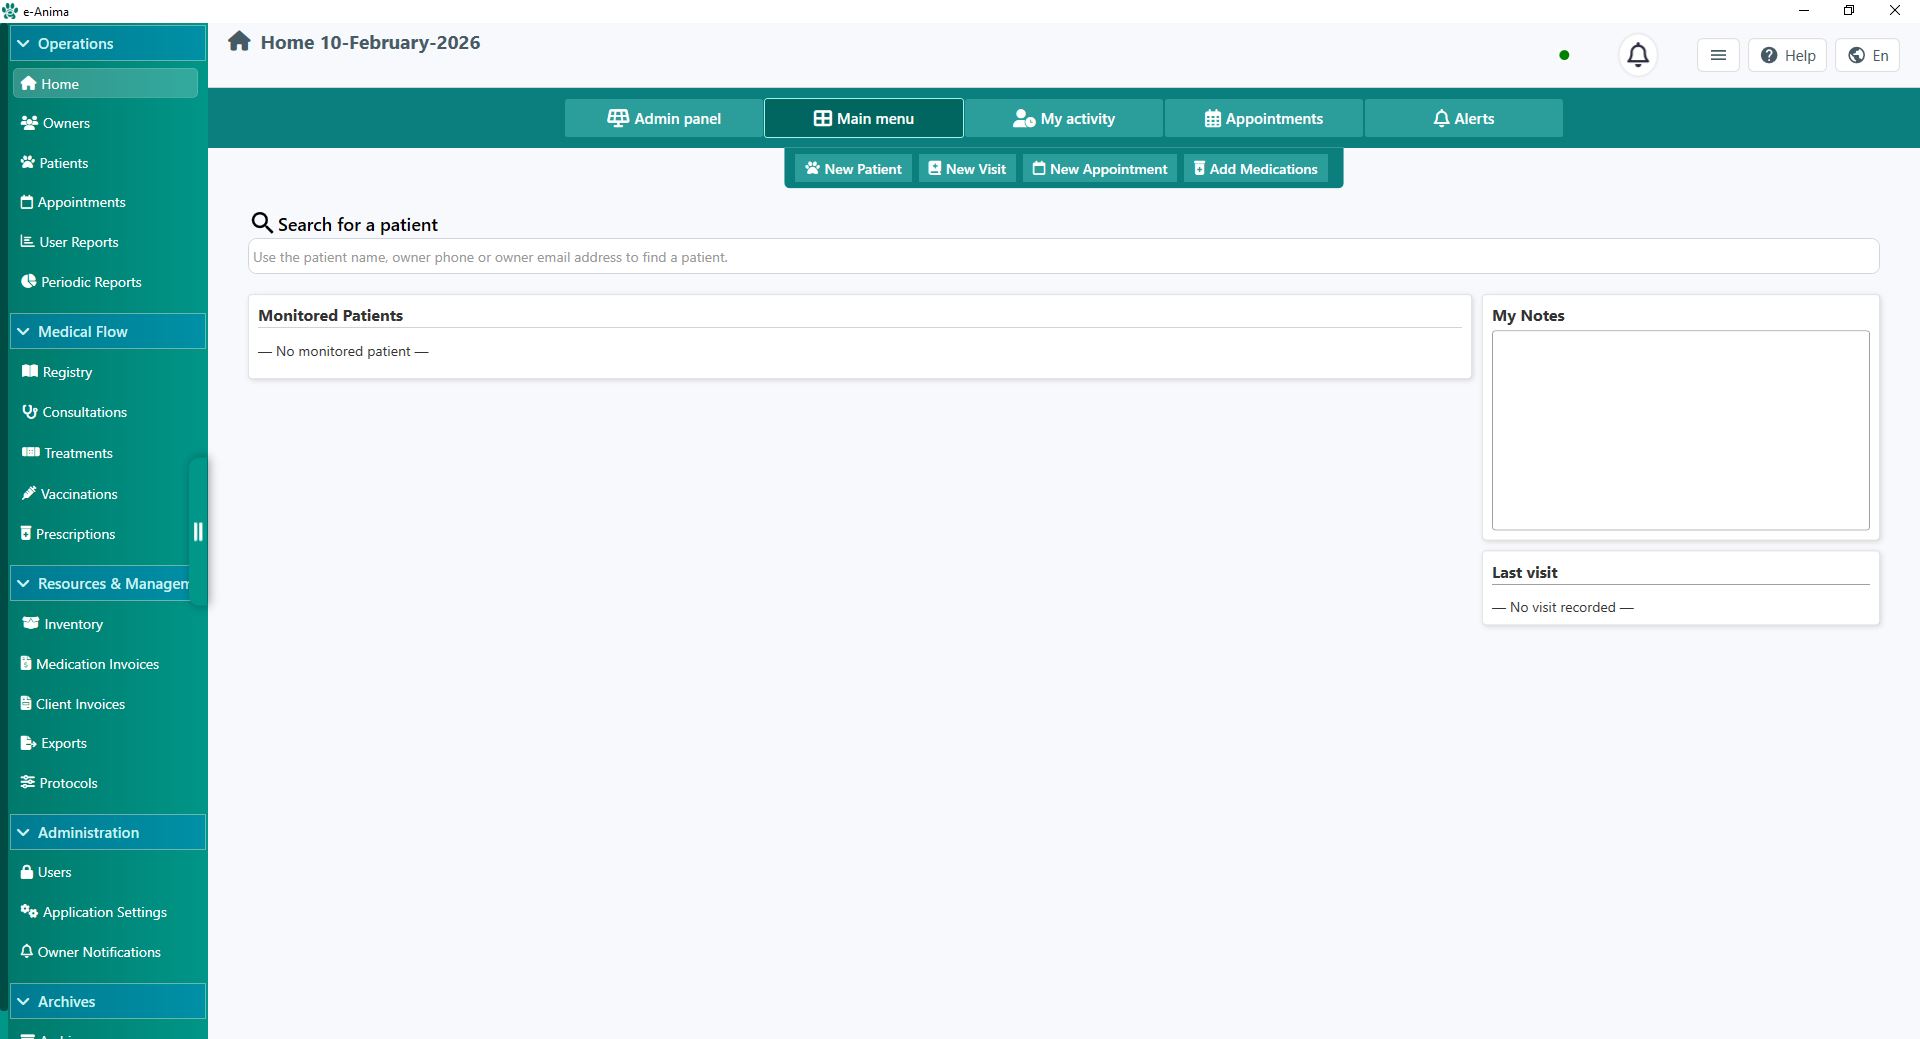
Task: Expand the Archives section
Action: point(107,1001)
